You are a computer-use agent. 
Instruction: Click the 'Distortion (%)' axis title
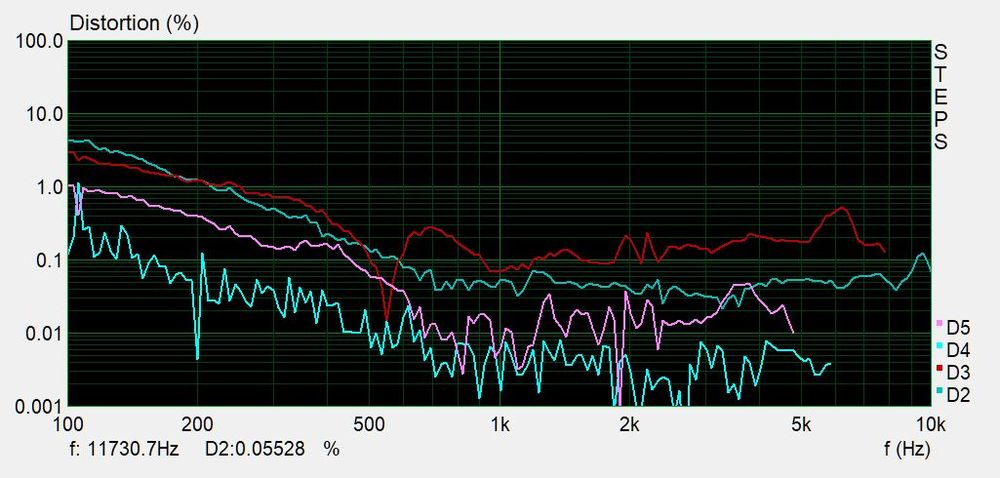coord(134,24)
